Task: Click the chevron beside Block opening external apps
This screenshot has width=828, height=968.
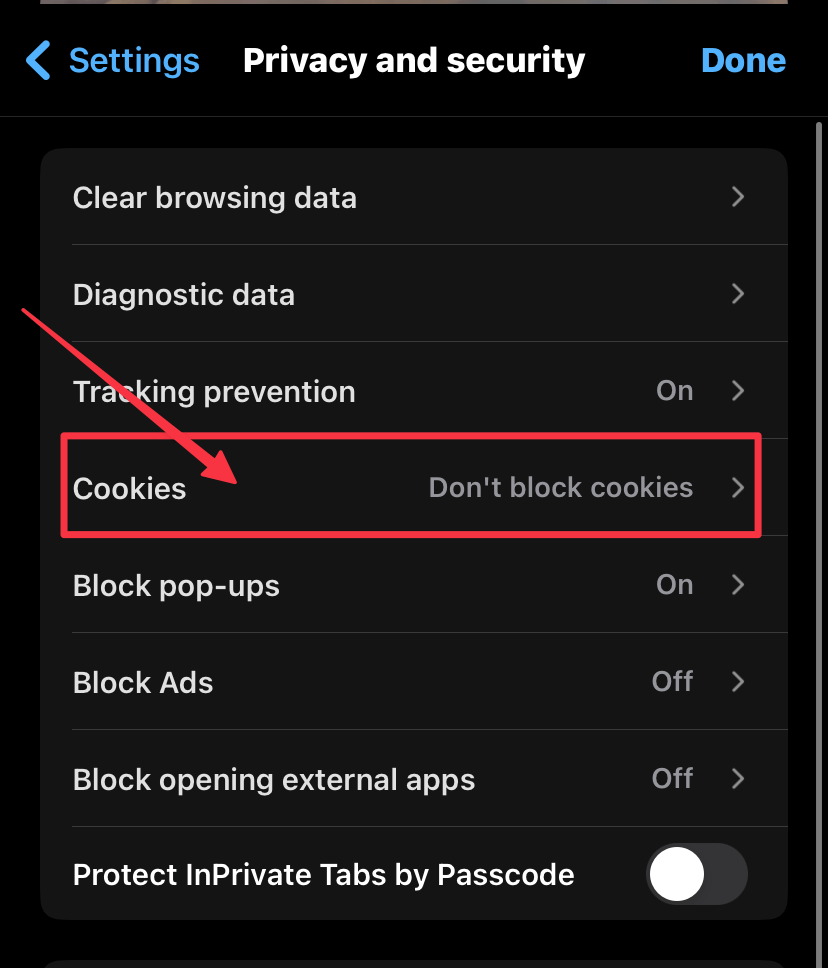Action: [x=738, y=779]
